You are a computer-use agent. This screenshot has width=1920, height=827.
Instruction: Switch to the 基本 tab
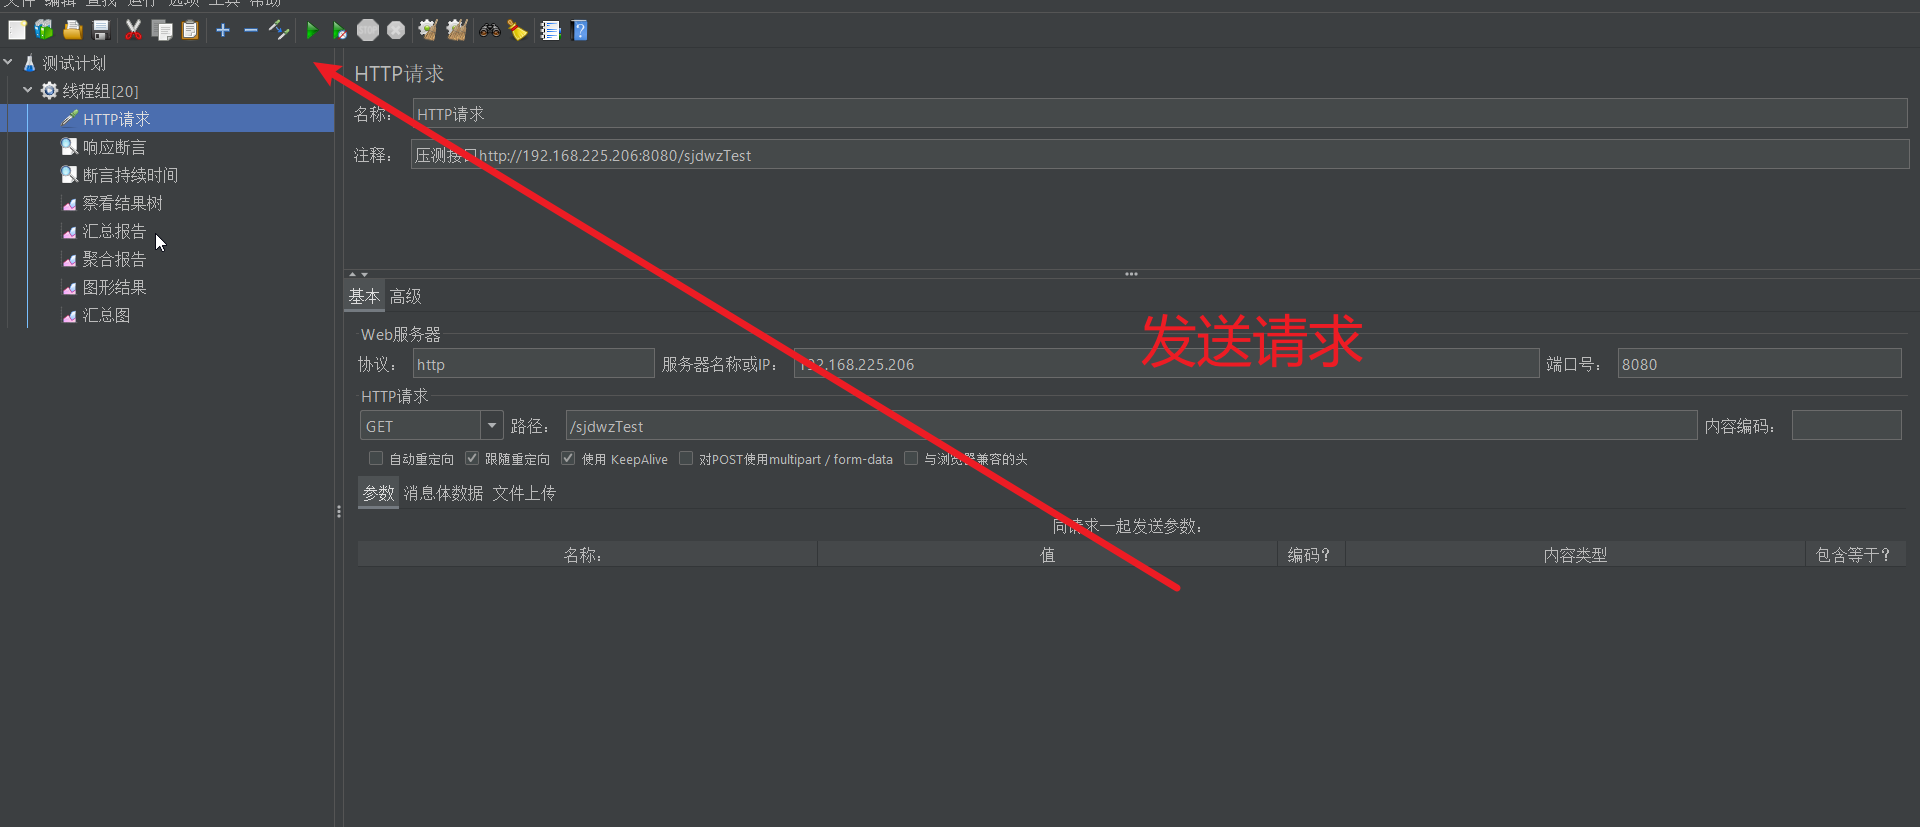tap(364, 296)
